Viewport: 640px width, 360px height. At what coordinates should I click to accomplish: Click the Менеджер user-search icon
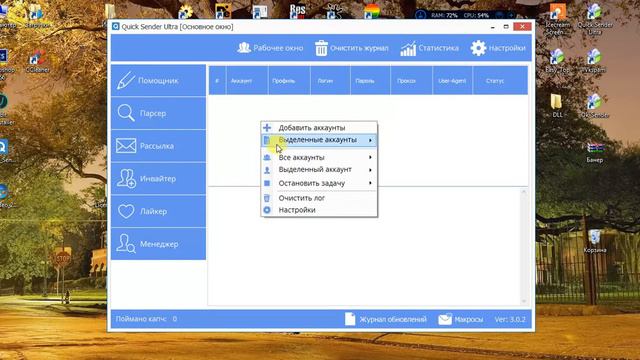(x=126, y=244)
